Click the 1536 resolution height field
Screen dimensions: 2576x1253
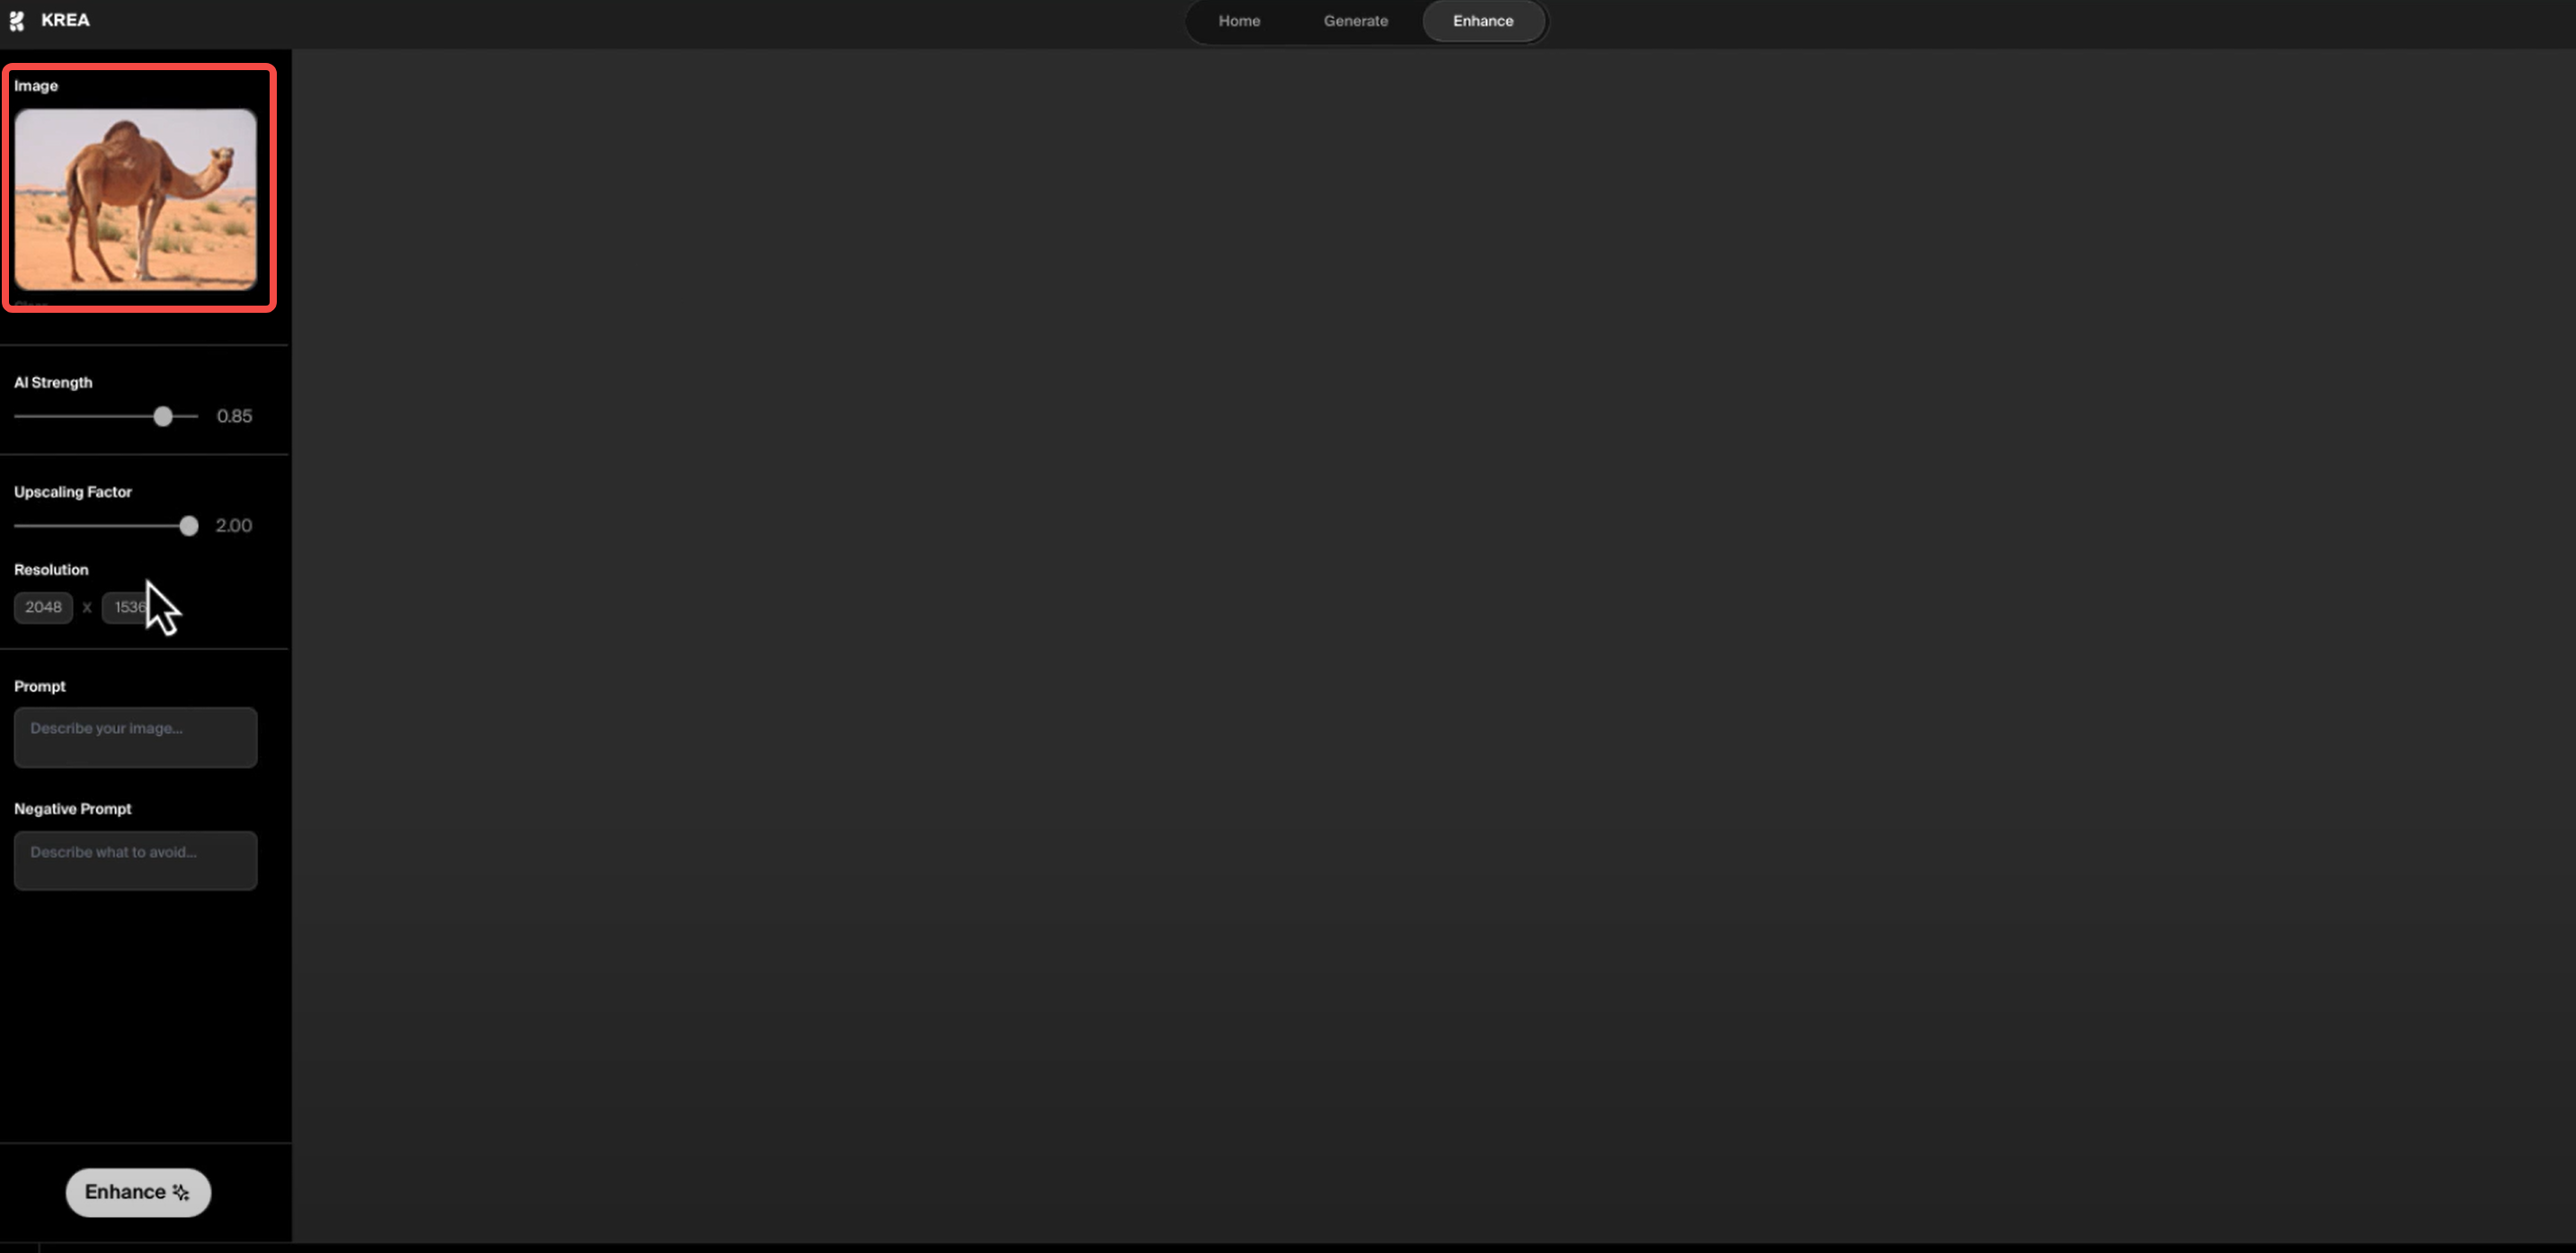124,607
